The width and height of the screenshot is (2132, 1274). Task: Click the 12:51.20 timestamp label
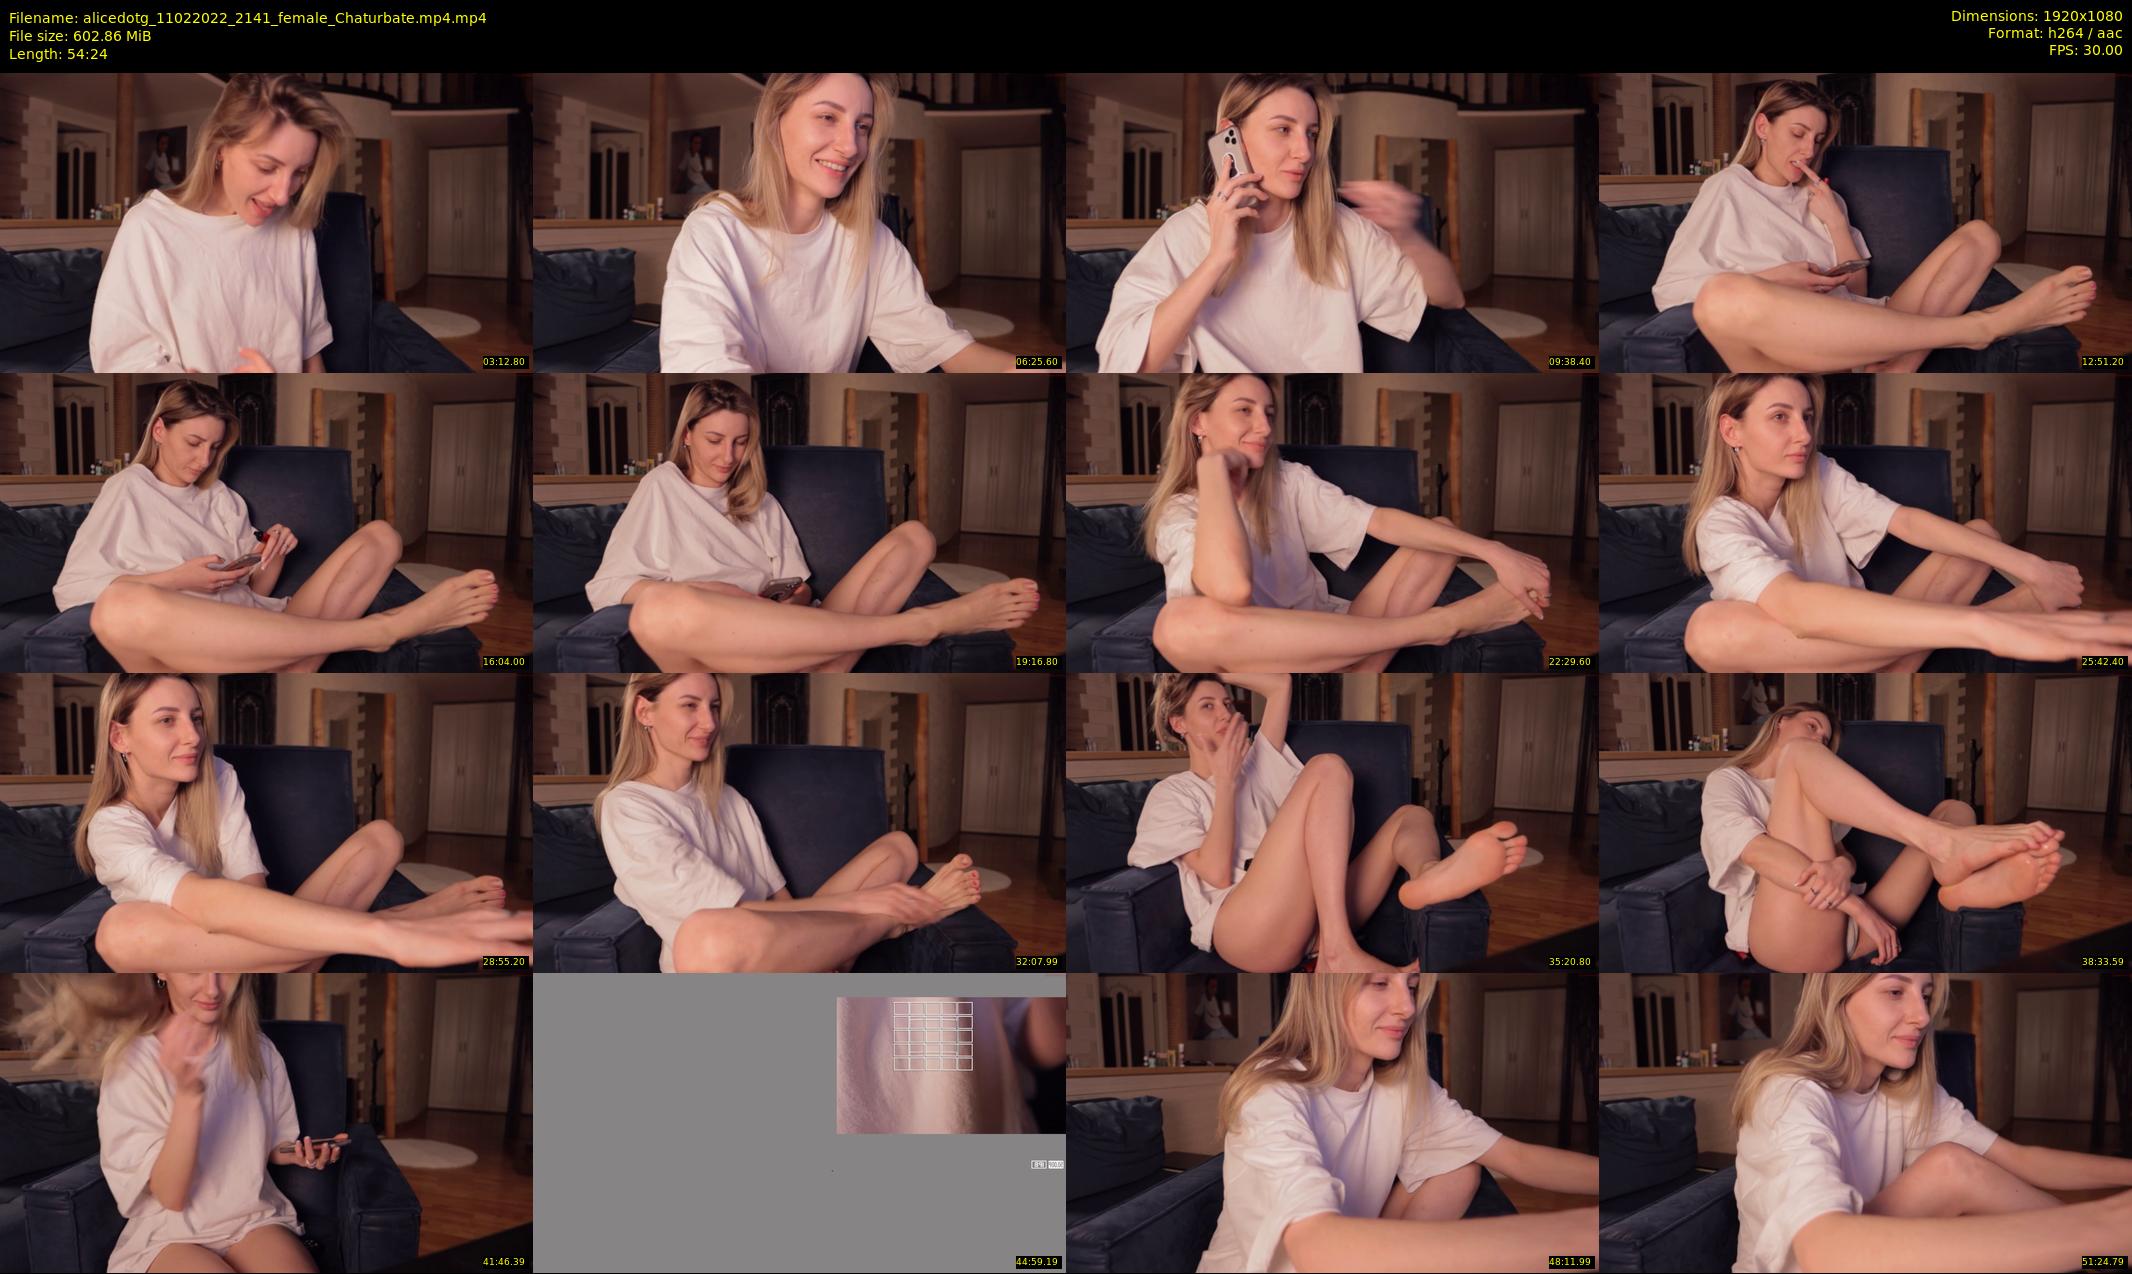click(x=2102, y=362)
